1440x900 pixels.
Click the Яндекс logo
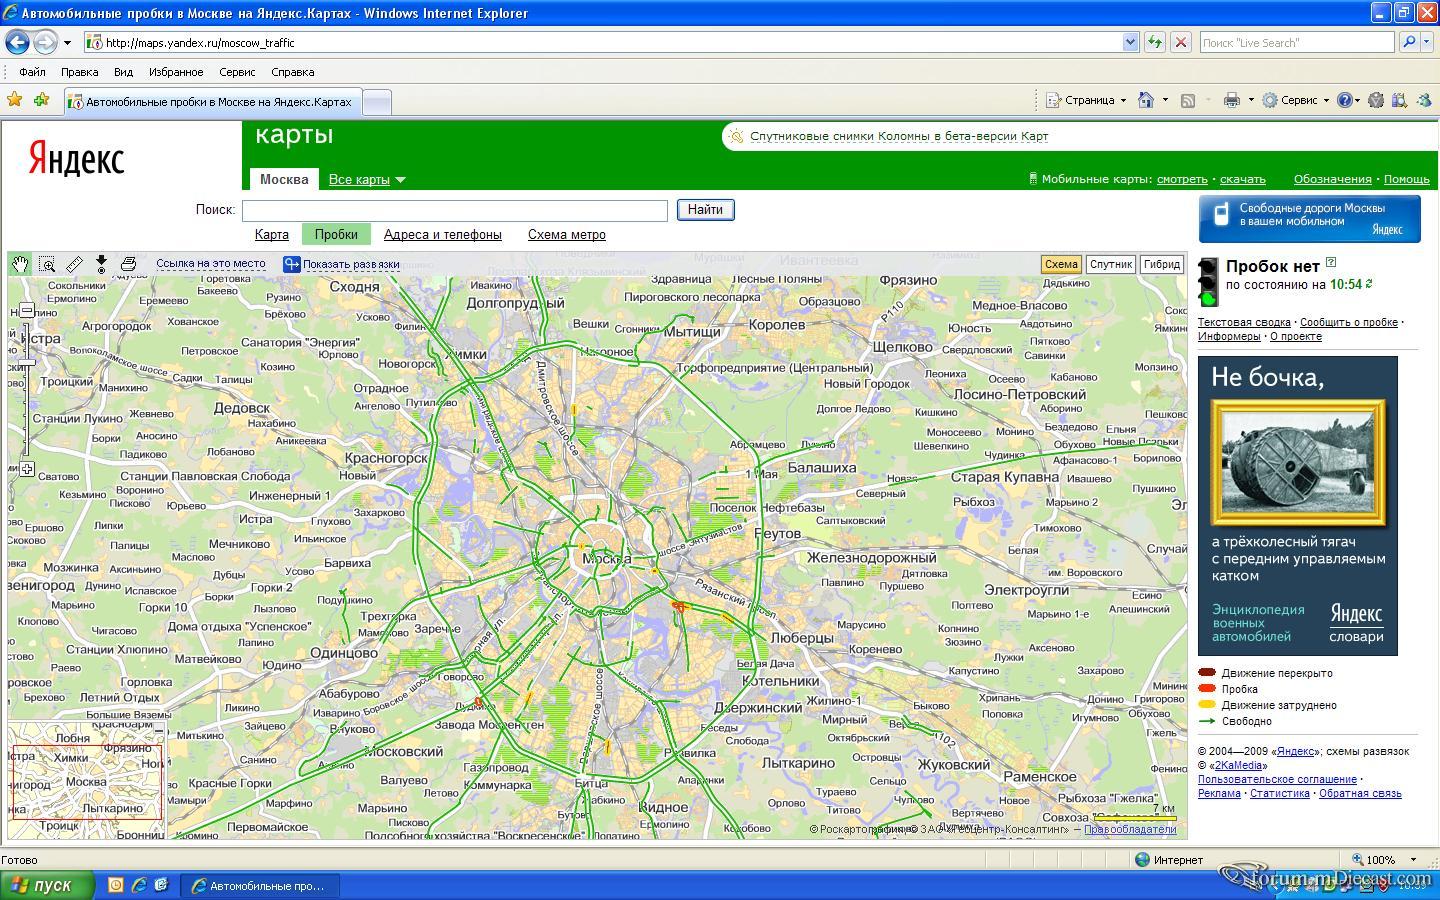[76, 158]
